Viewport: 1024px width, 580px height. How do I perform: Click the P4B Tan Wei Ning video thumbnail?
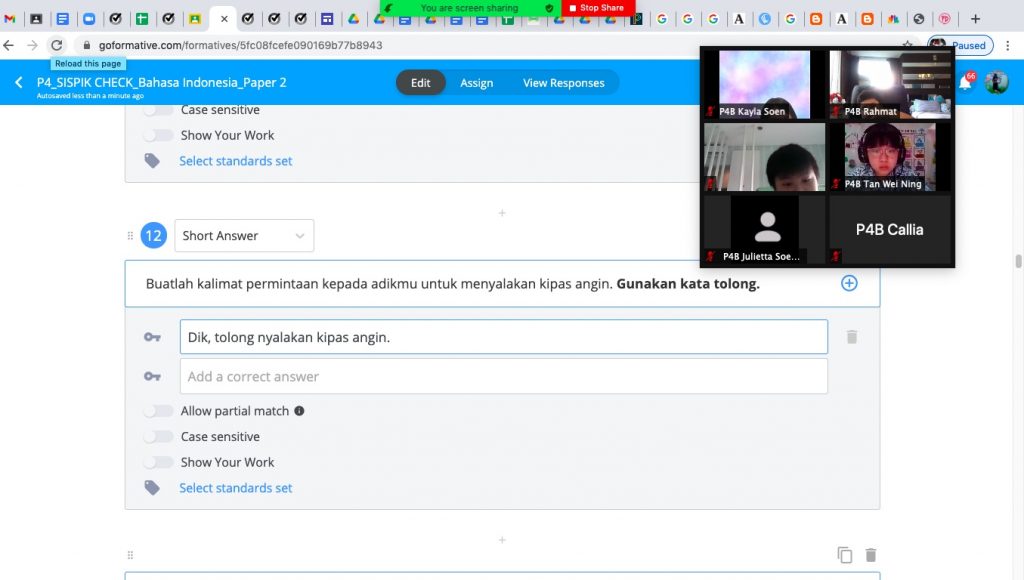(889, 156)
